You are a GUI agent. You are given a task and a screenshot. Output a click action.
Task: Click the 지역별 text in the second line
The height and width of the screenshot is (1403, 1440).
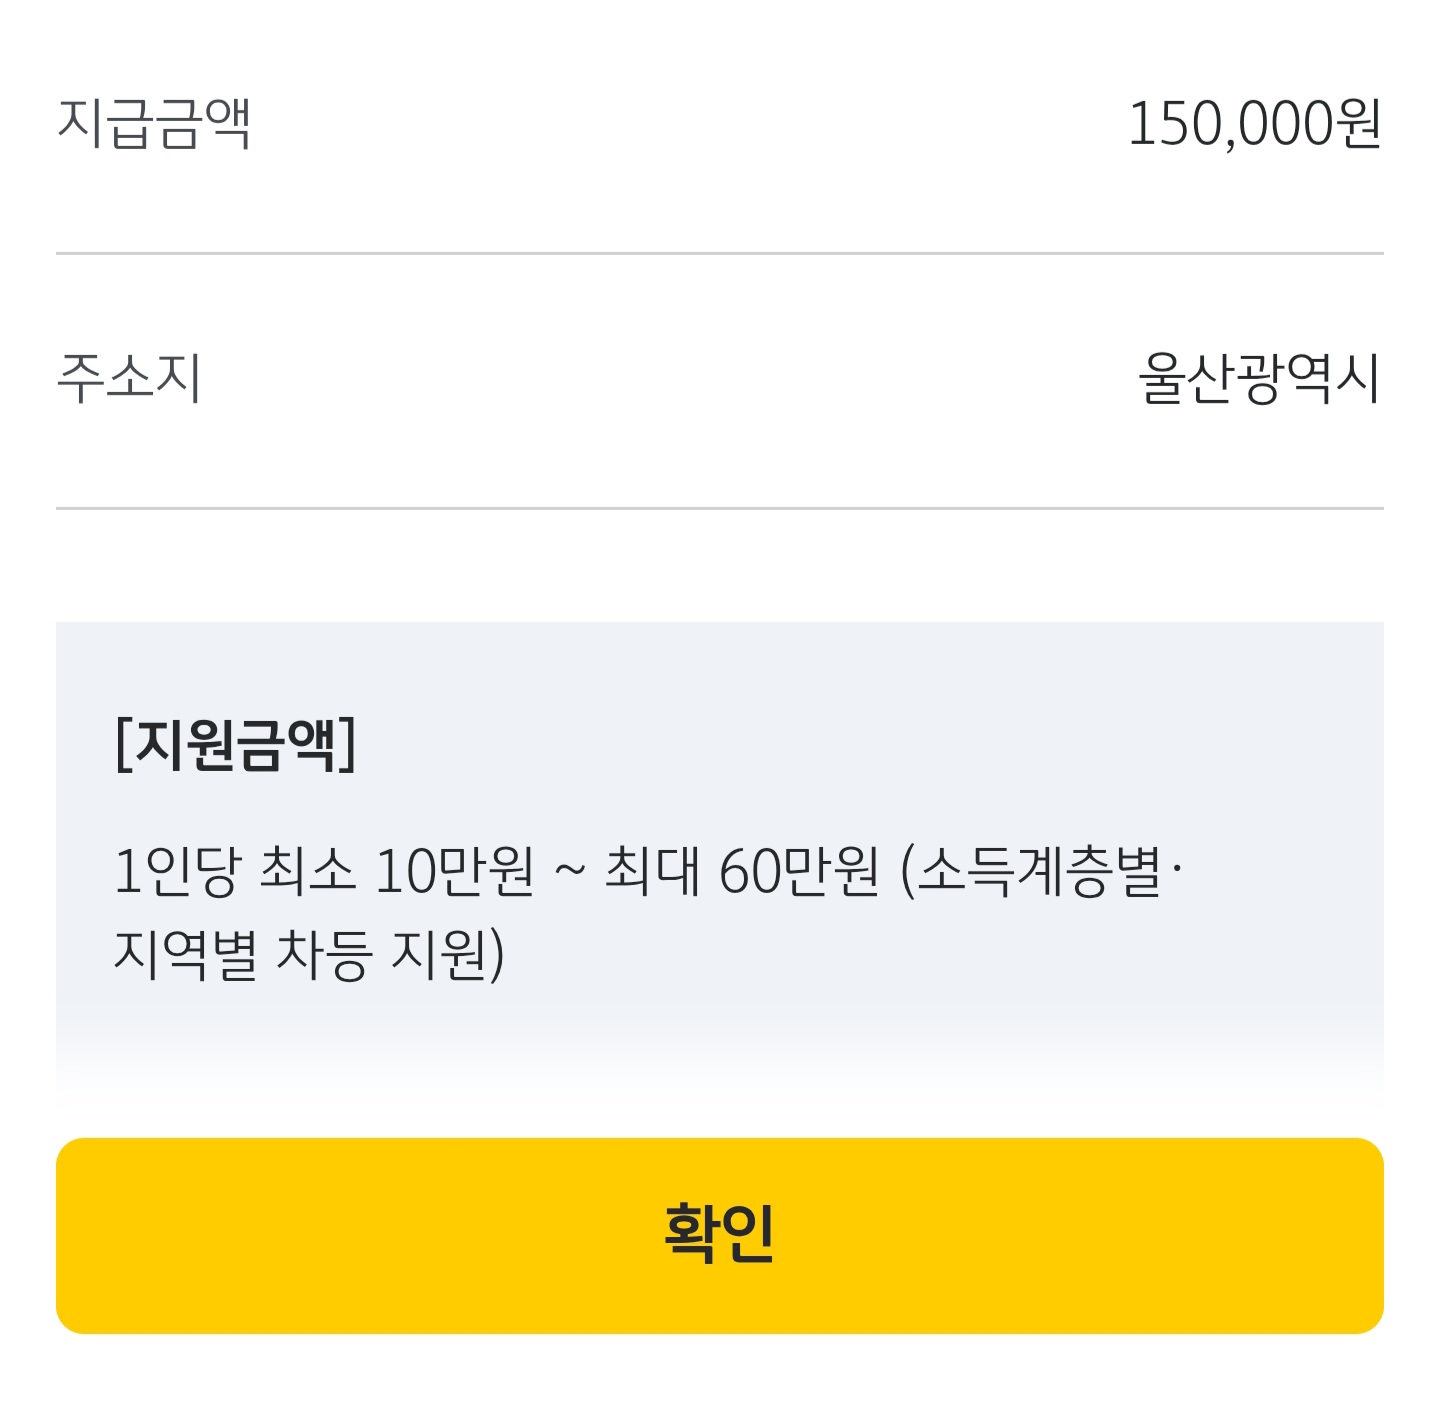point(186,954)
